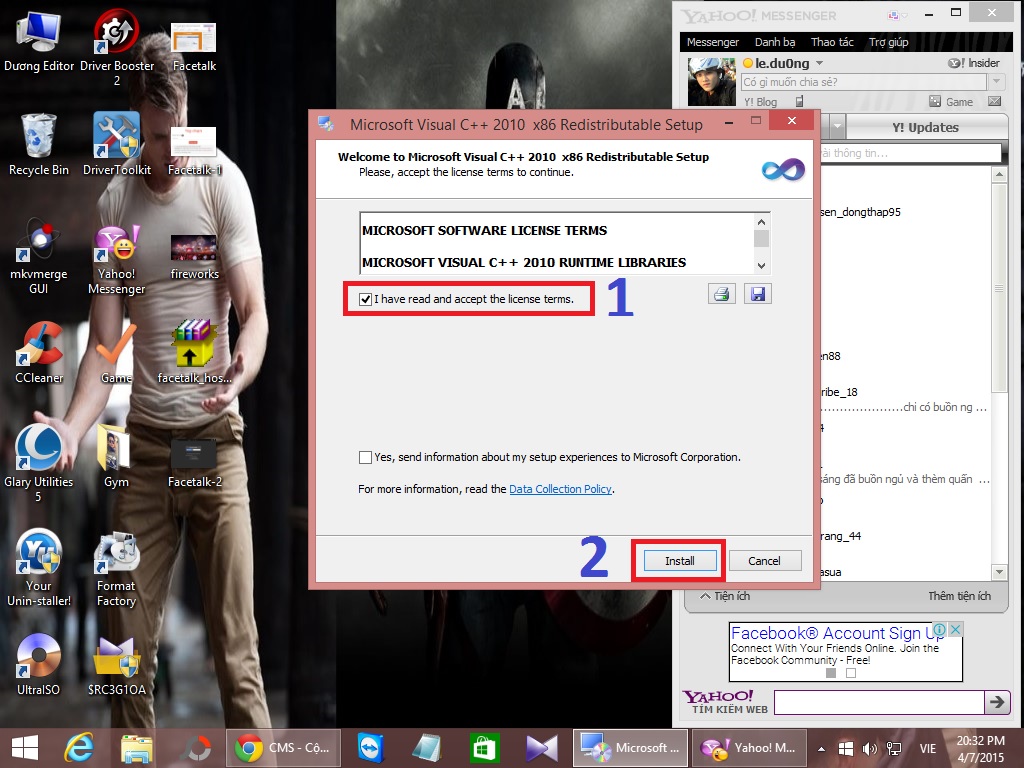Open the le.du0ng status dropdown
The width and height of the screenshot is (1024, 768).
820,63
